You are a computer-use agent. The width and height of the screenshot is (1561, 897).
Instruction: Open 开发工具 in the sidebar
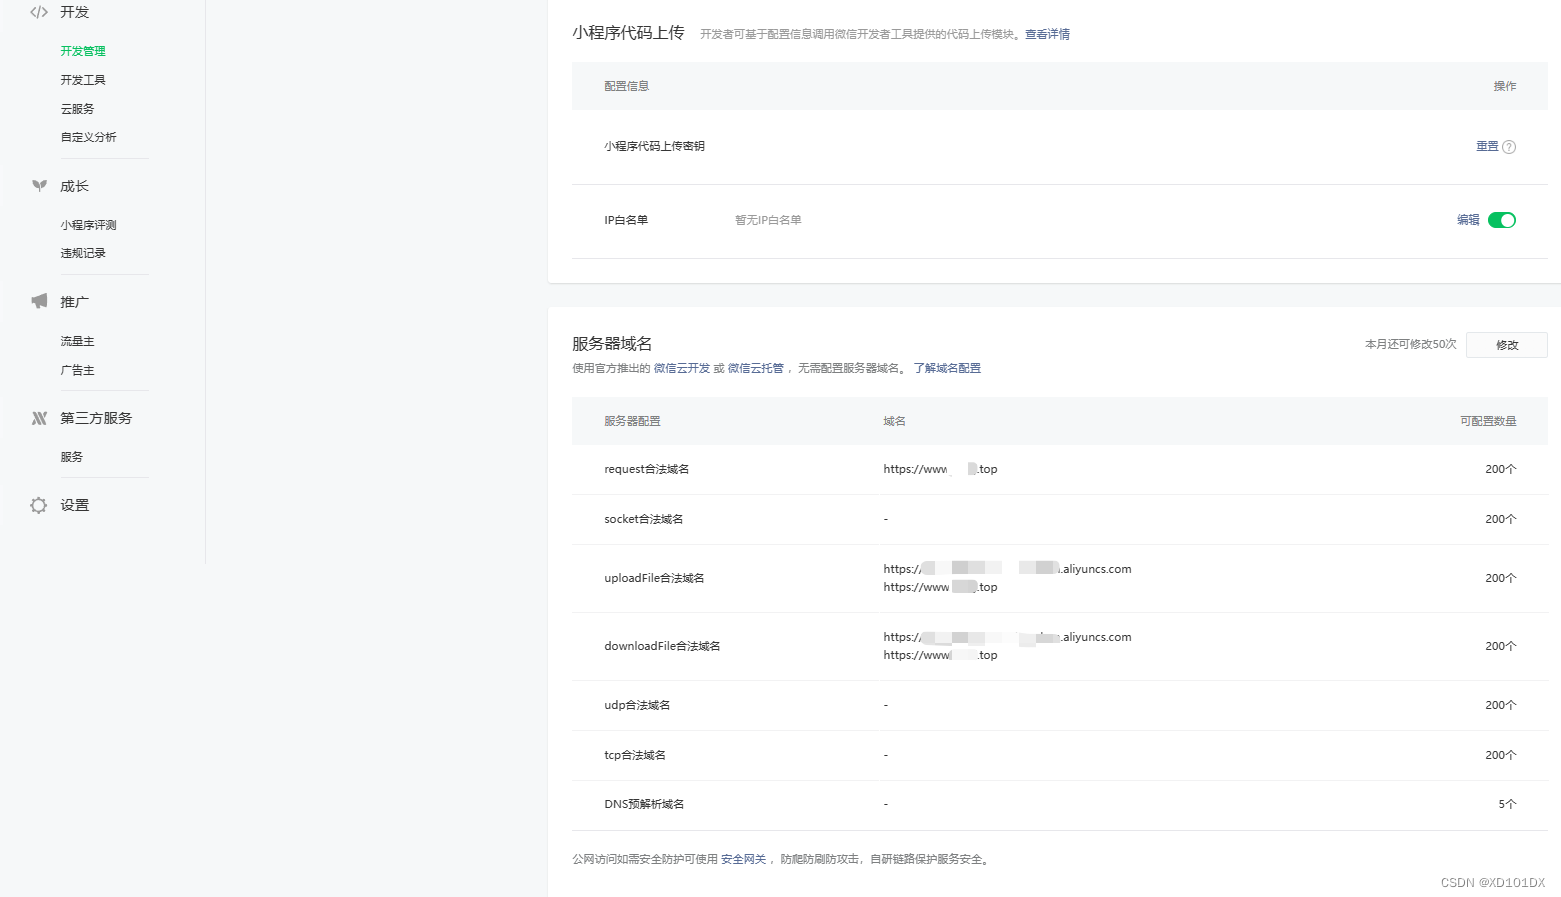[83, 80]
